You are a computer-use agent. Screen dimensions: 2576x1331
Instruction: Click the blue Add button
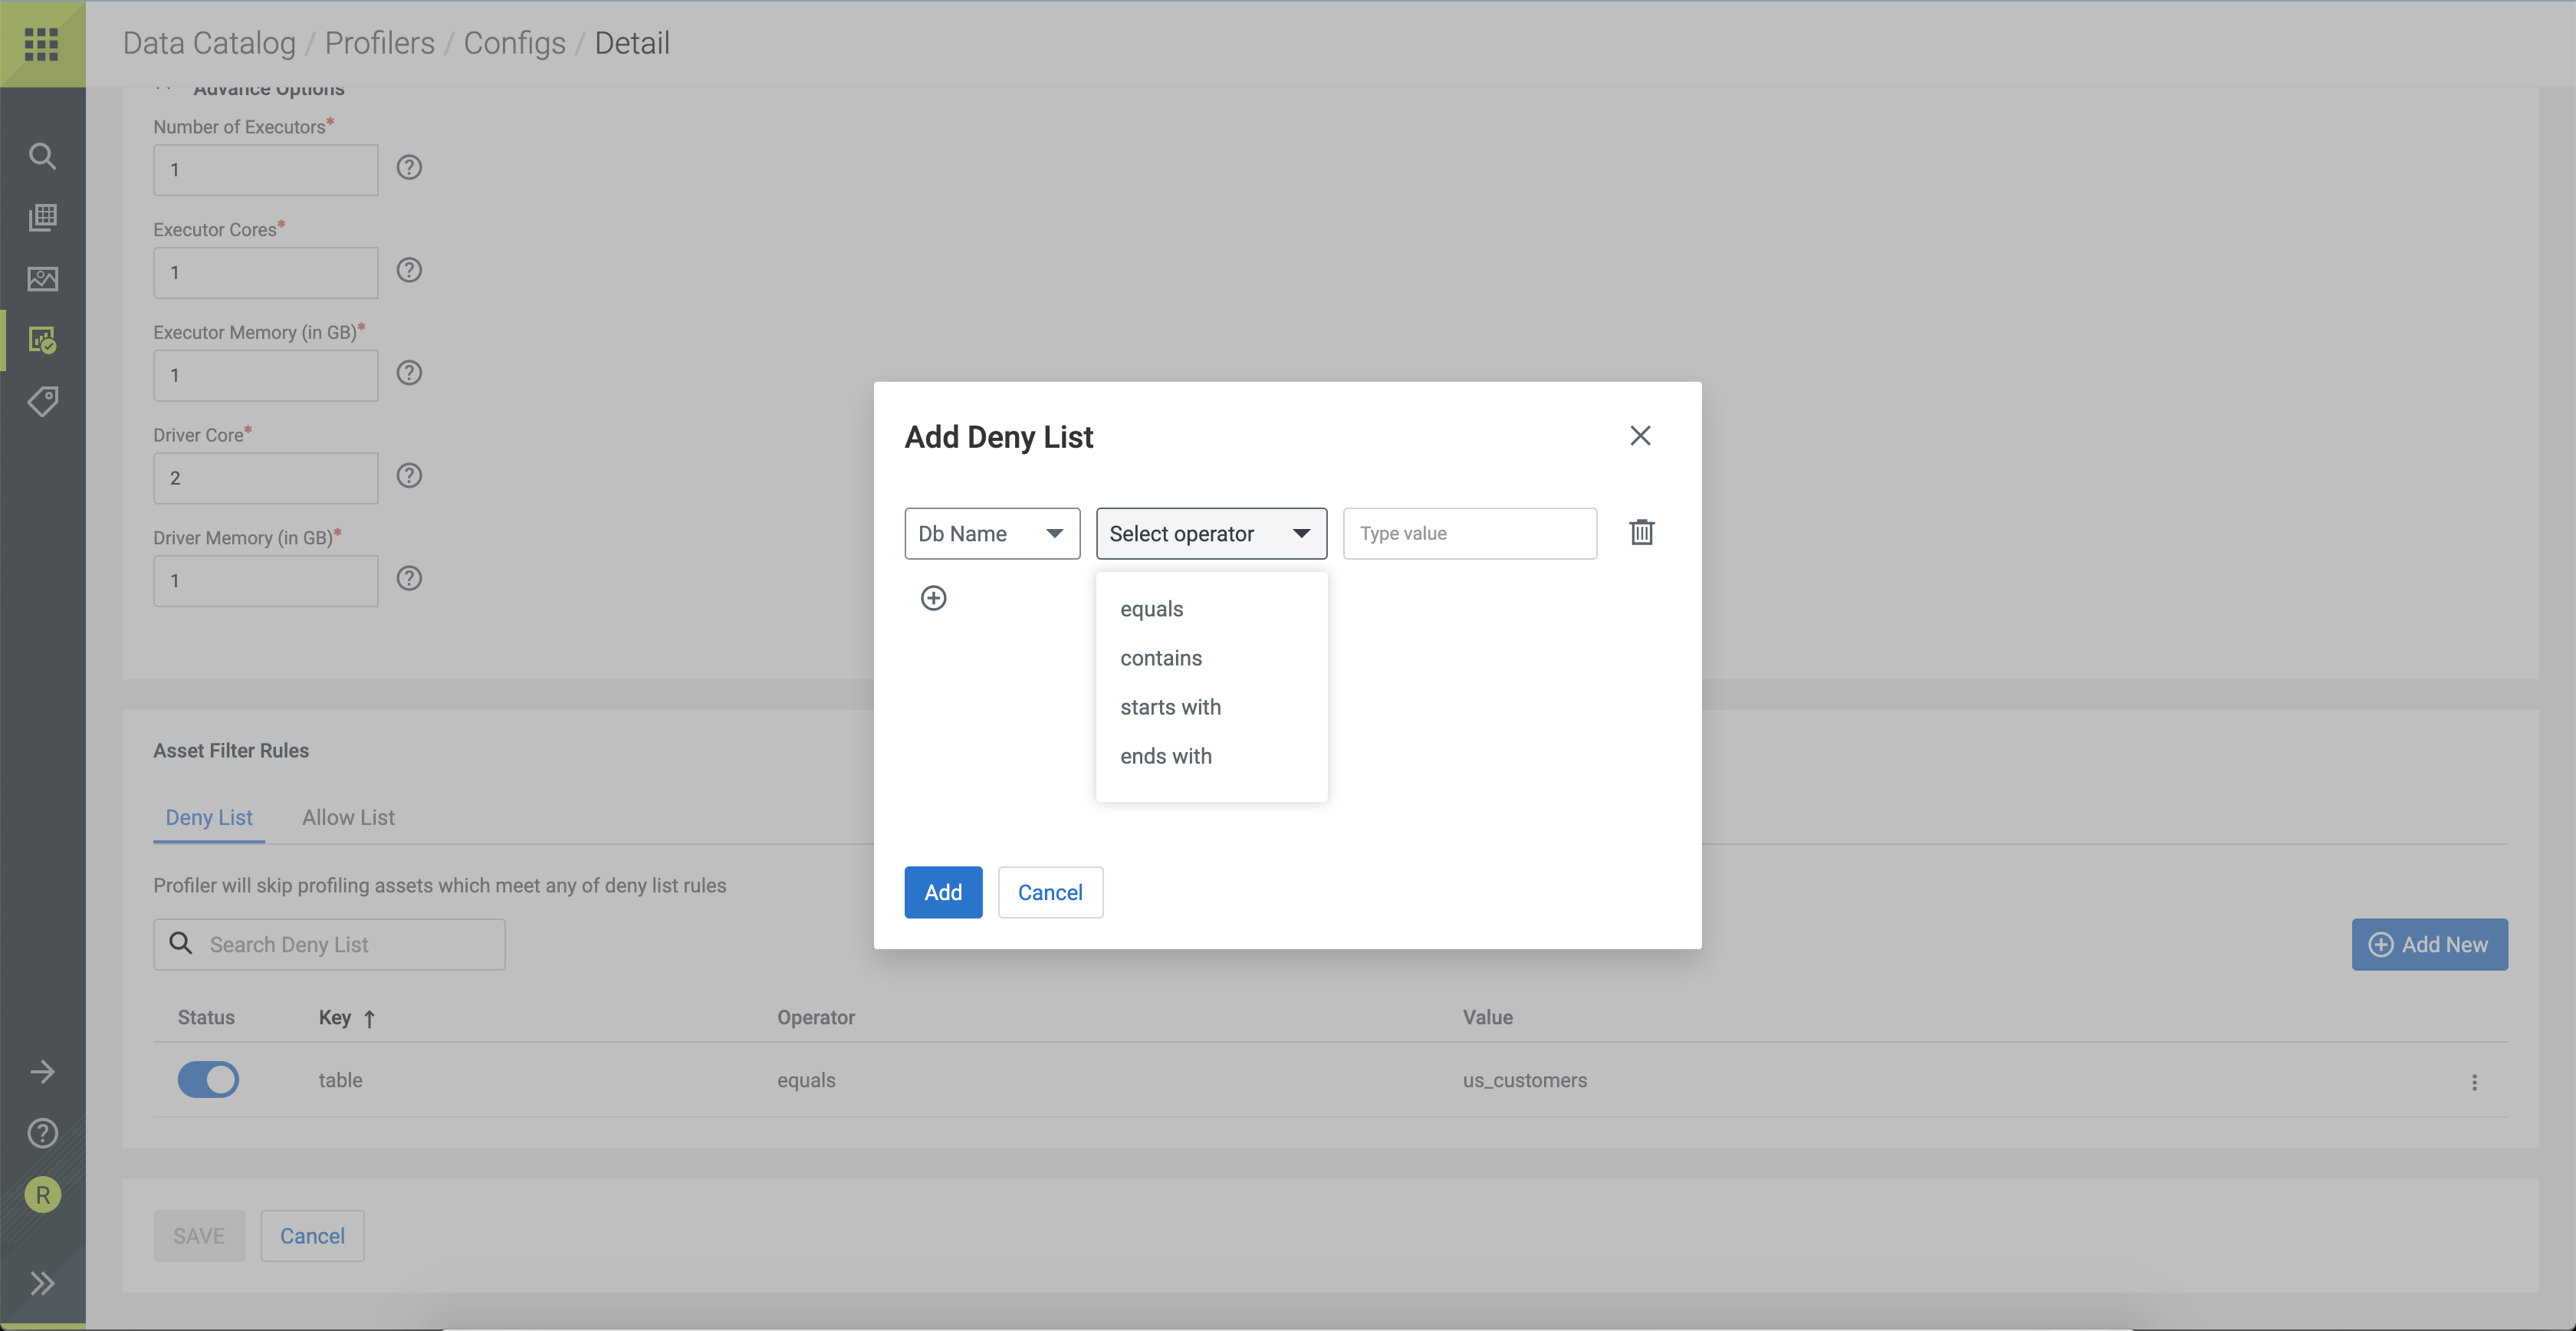coord(942,892)
